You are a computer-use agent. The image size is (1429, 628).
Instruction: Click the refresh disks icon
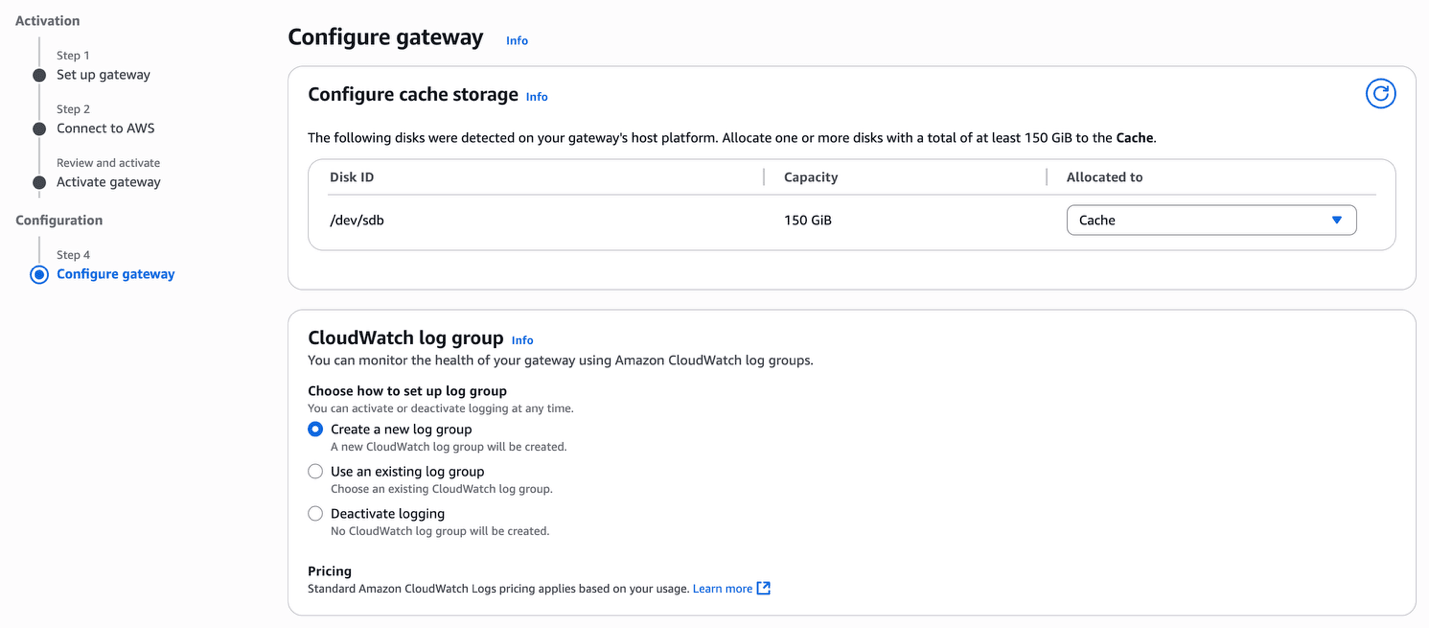[x=1381, y=93]
